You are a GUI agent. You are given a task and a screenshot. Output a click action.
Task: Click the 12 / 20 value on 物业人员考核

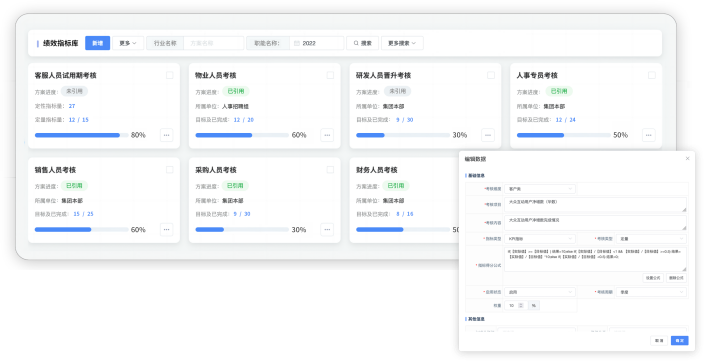pos(244,120)
